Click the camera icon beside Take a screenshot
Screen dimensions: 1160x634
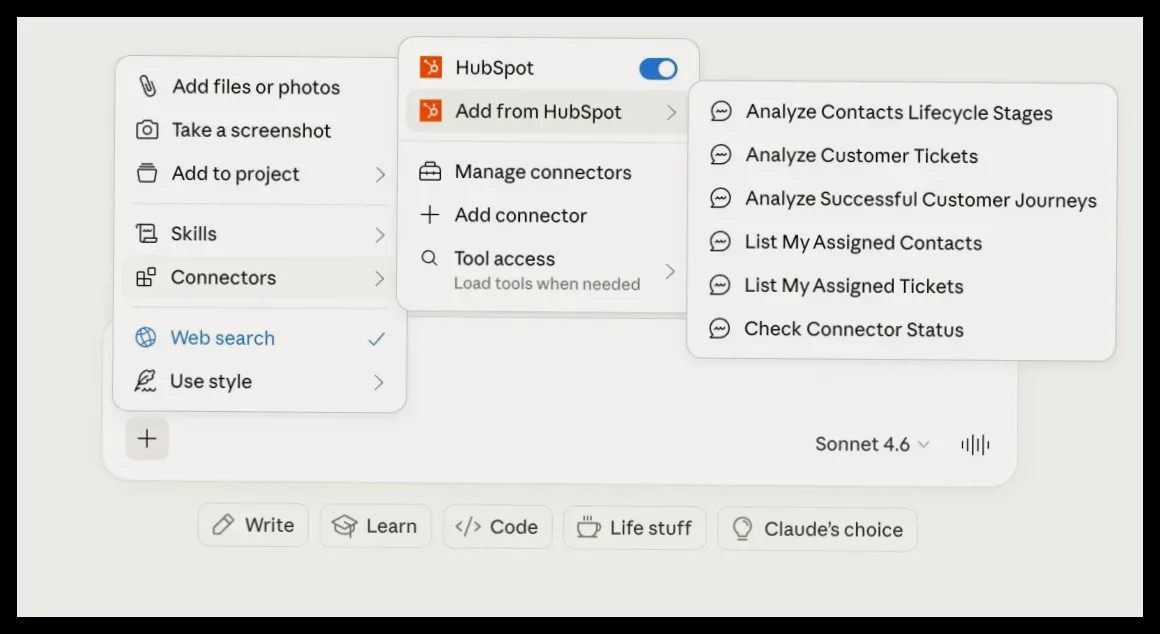point(147,130)
